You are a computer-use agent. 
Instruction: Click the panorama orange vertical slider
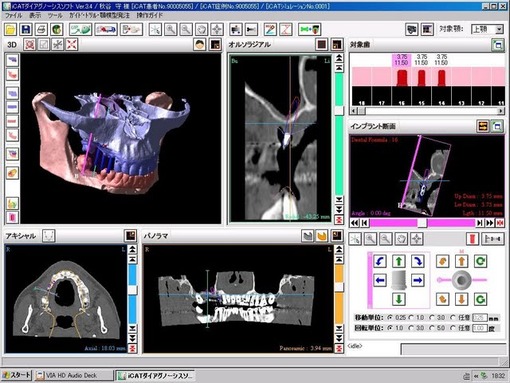click(339, 287)
